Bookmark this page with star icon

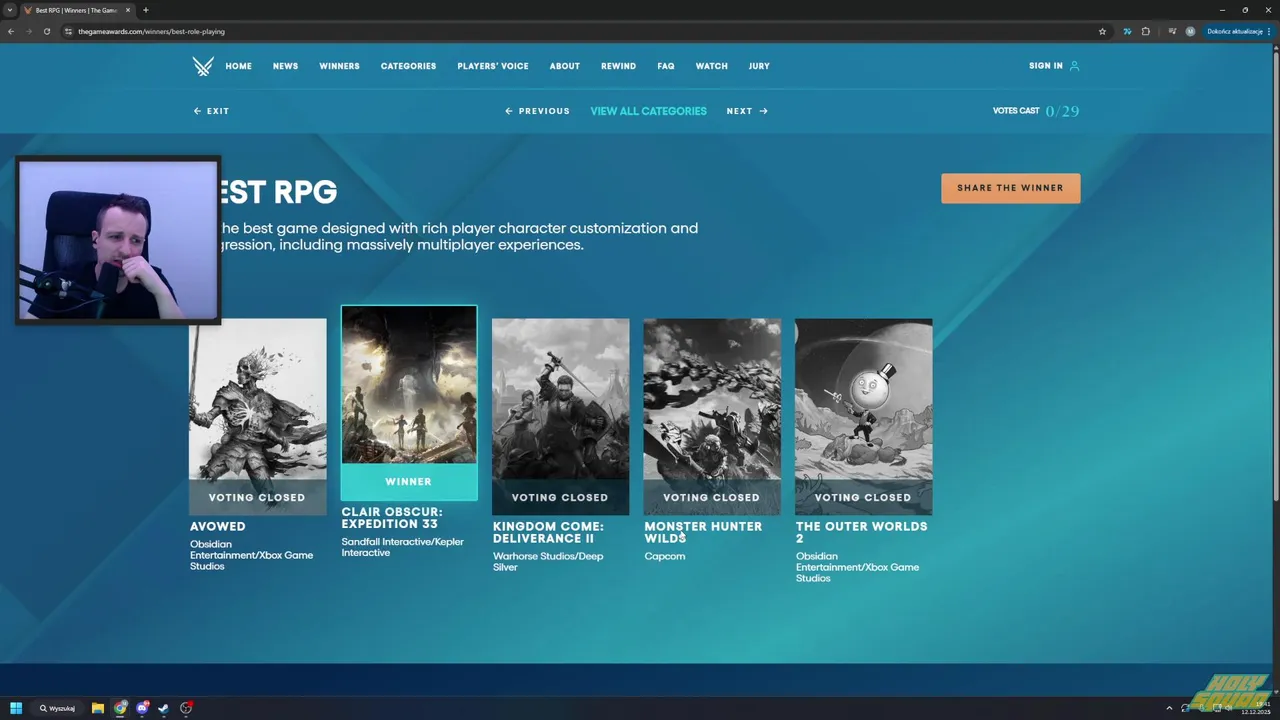1102,31
